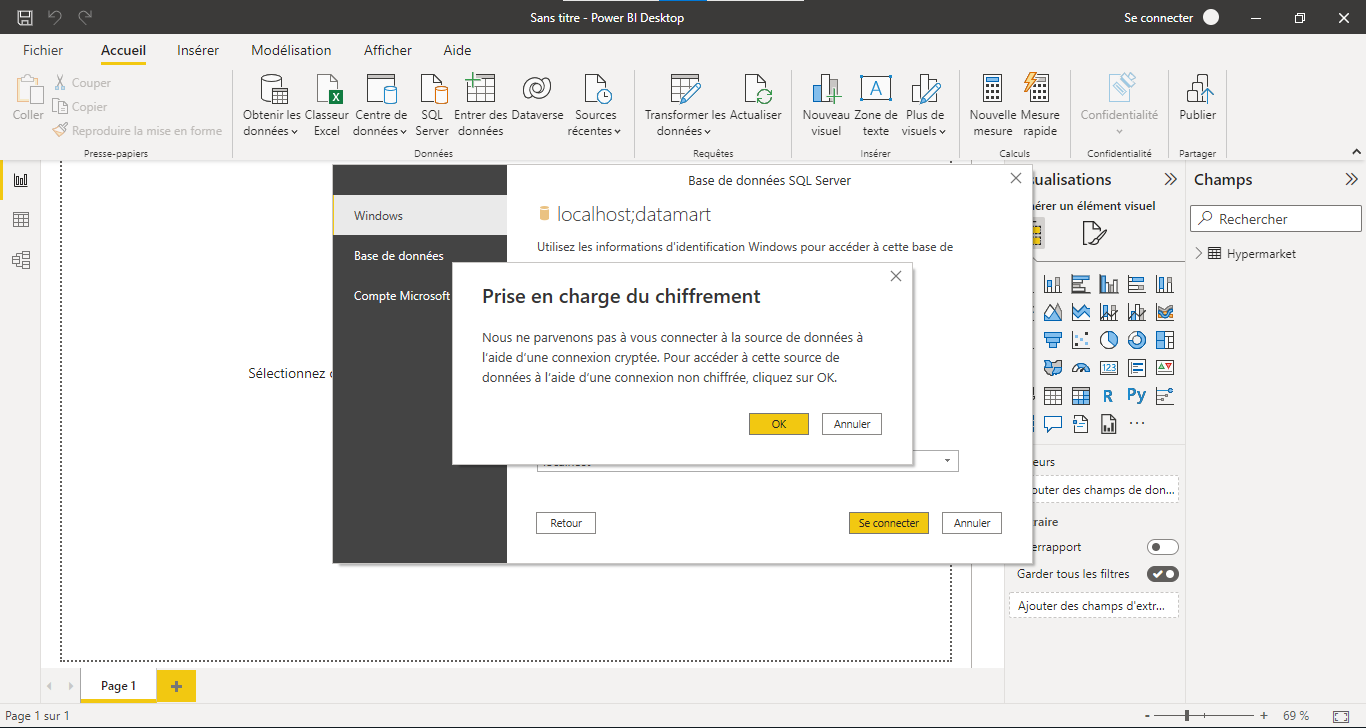The width and height of the screenshot is (1366, 728).
Task: Open the Model view sidebar icon
Action: click(x=21, y=260)
